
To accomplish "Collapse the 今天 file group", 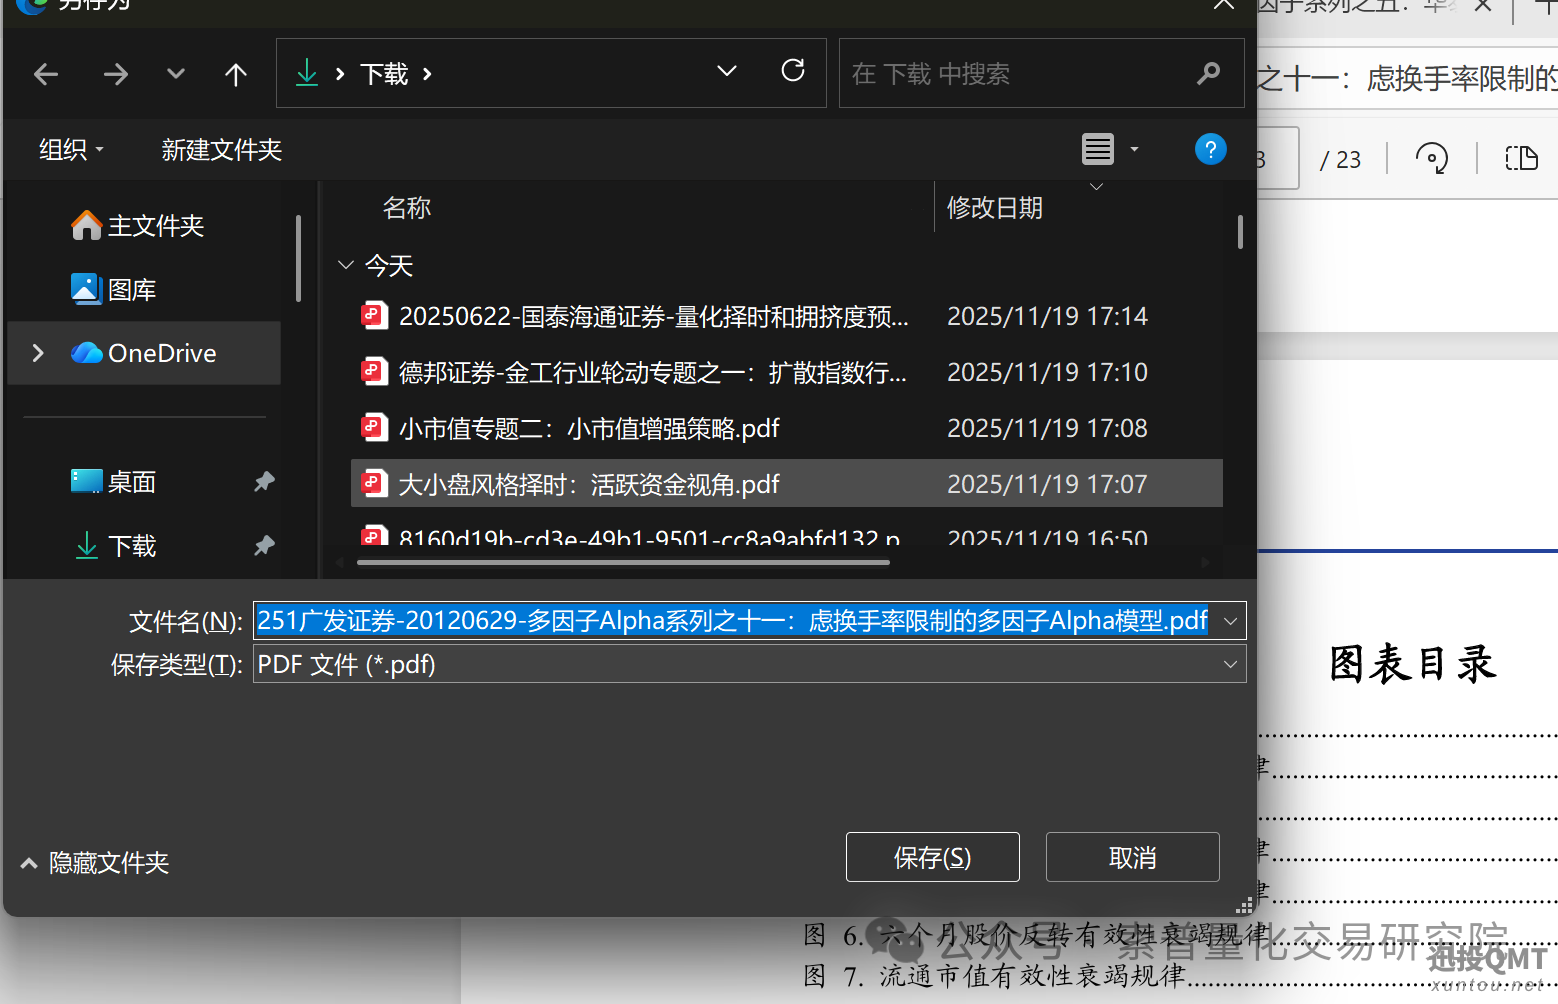I will tap(345, 265).
